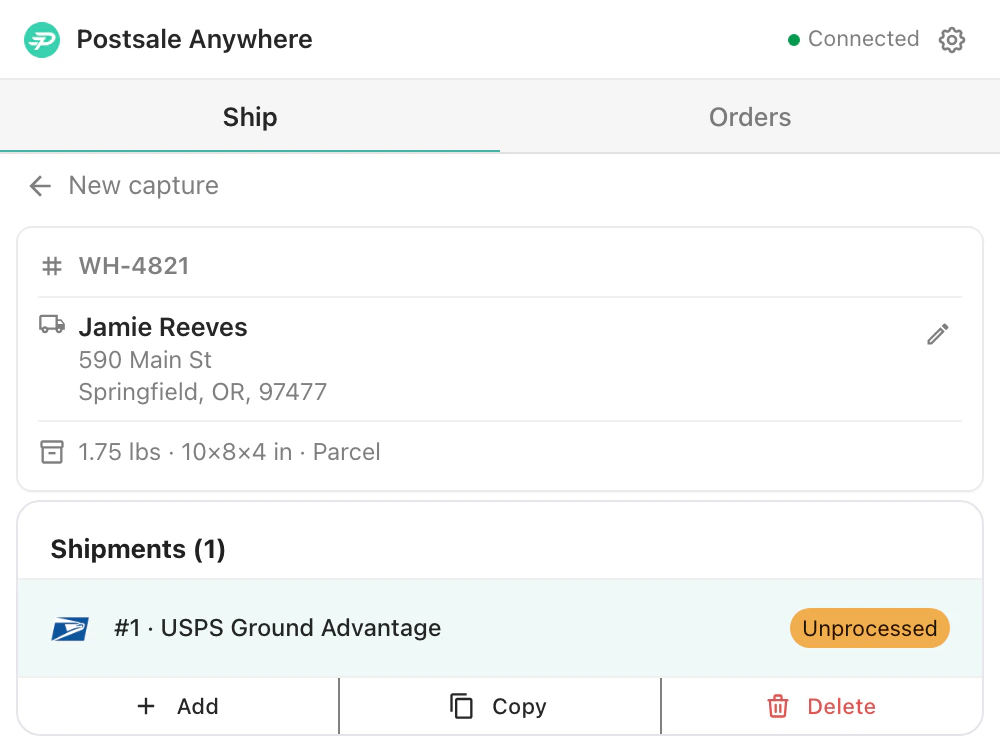Click the Postsale Anywhere title text
The image size is (1000, 740).
(x=195, y=40)
